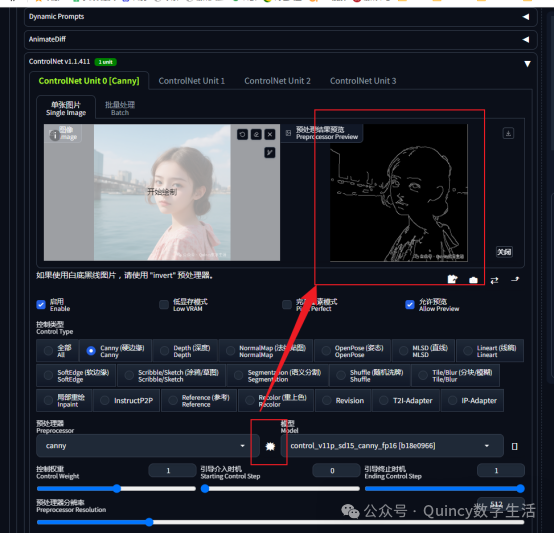
Task: Select the Reference control type
Action: (x=199, y=401)
